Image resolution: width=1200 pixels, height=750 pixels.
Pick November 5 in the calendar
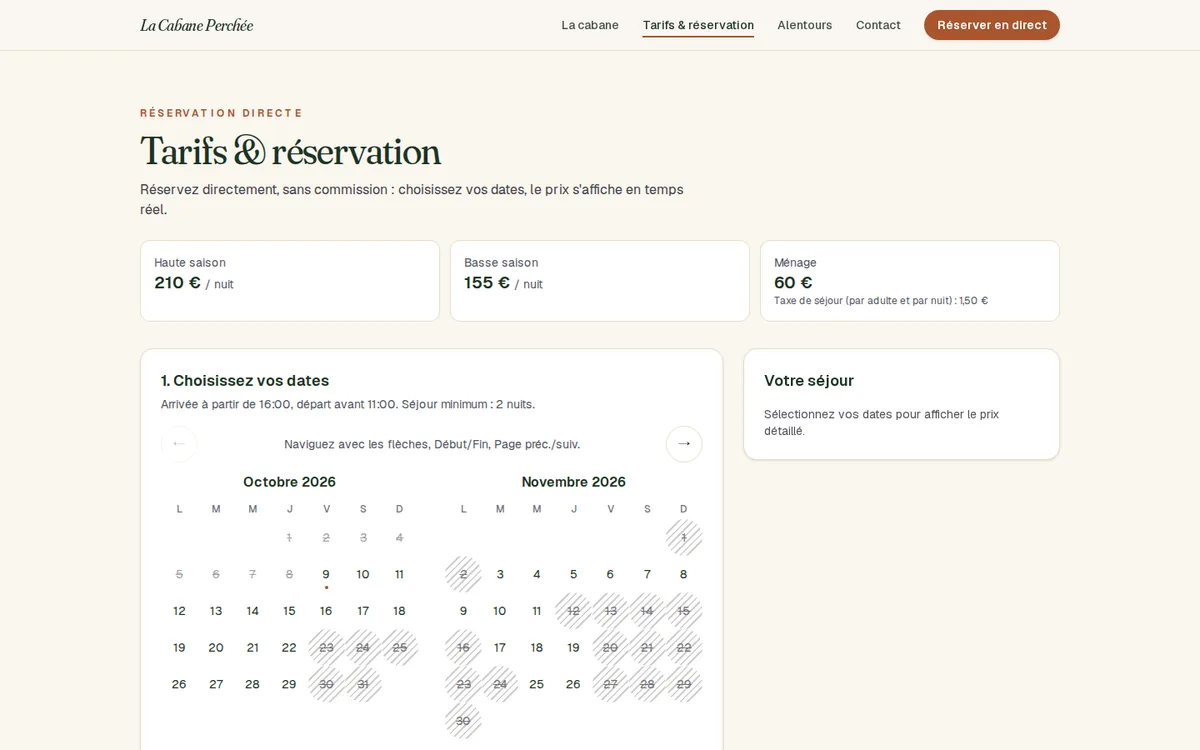tap(573, 574)
